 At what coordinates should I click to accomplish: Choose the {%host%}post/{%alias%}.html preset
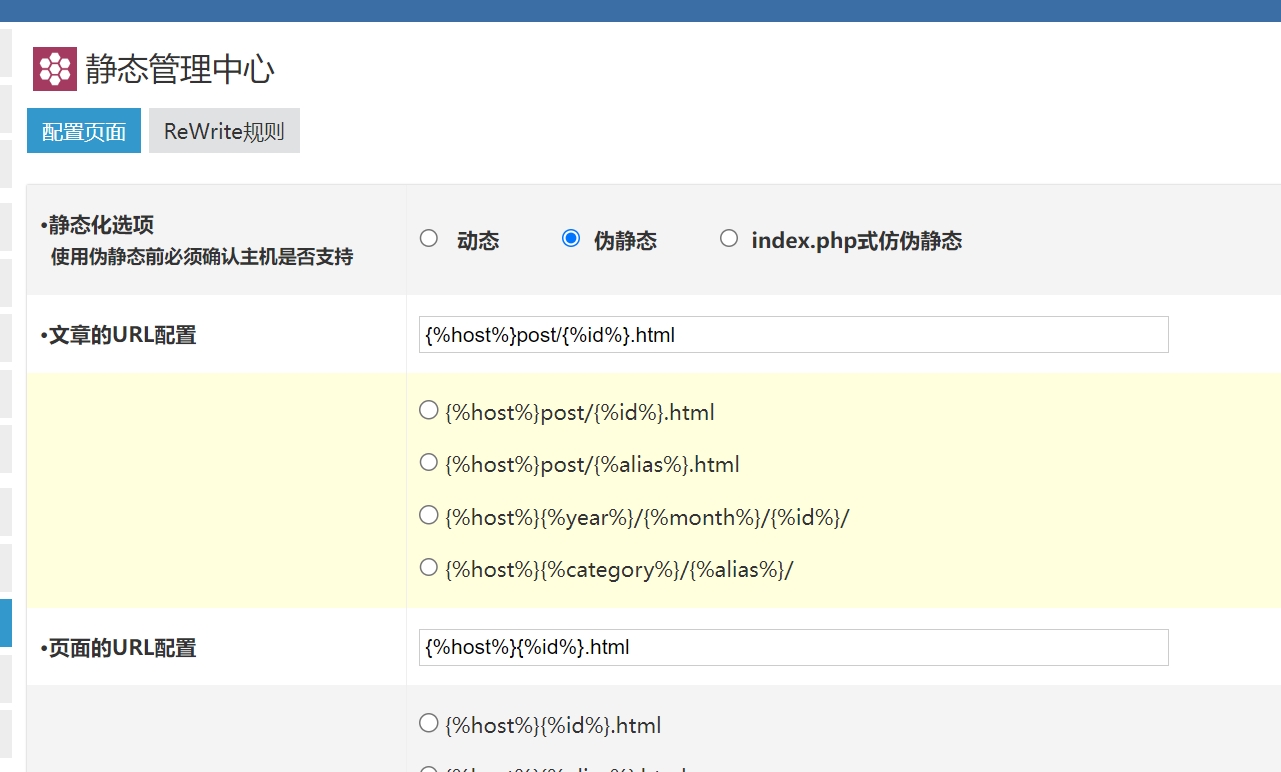click(429, 462)
